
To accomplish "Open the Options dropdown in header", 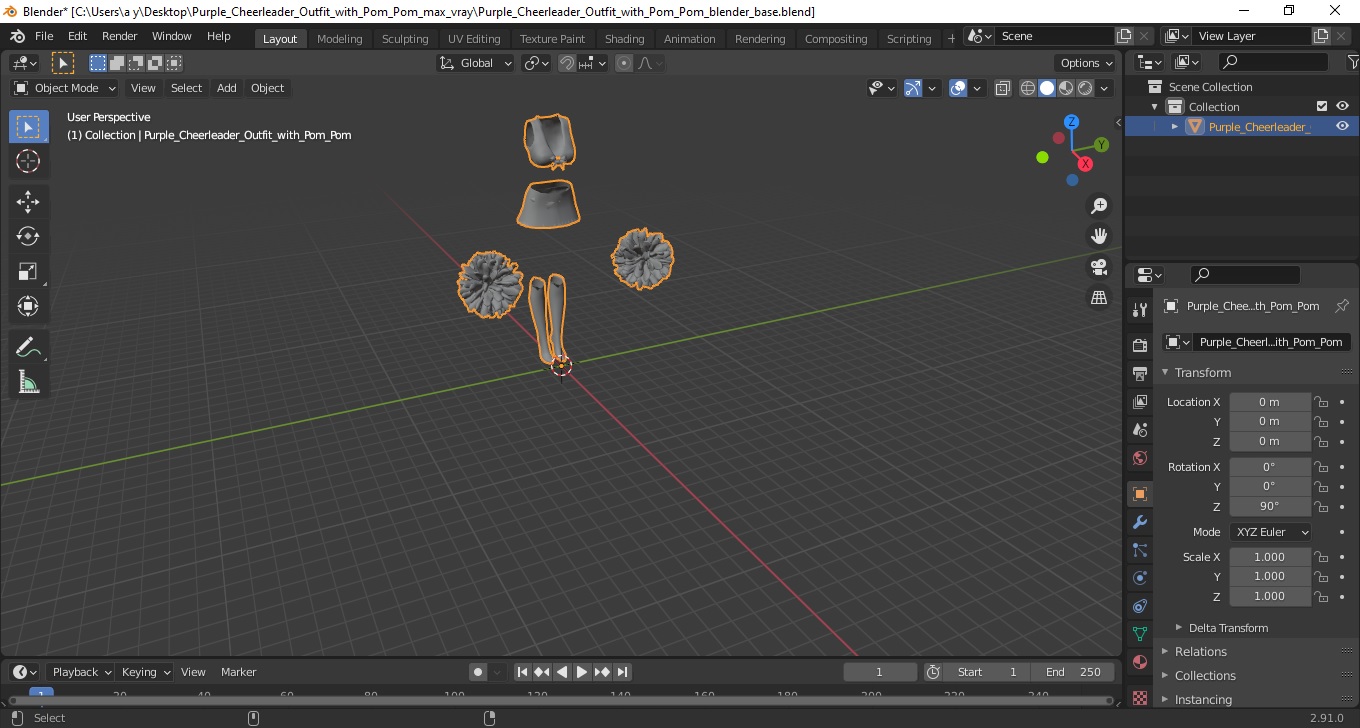I will (1087, 63).
